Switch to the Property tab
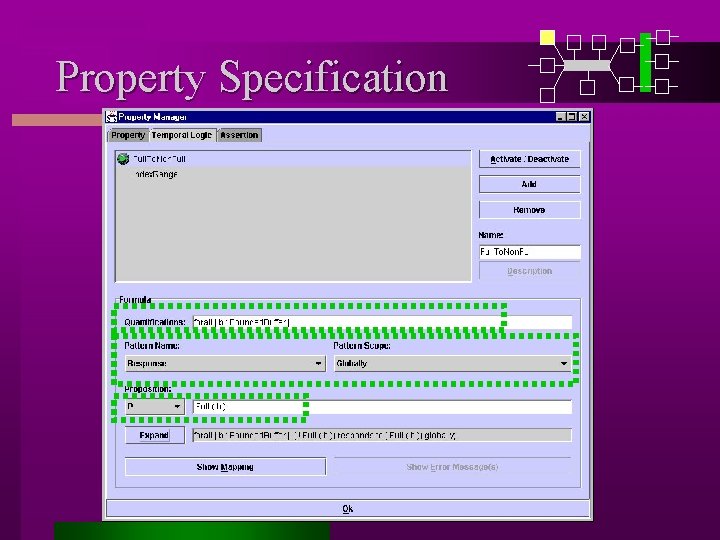This screenshot has width=720, height=540. 128,135
